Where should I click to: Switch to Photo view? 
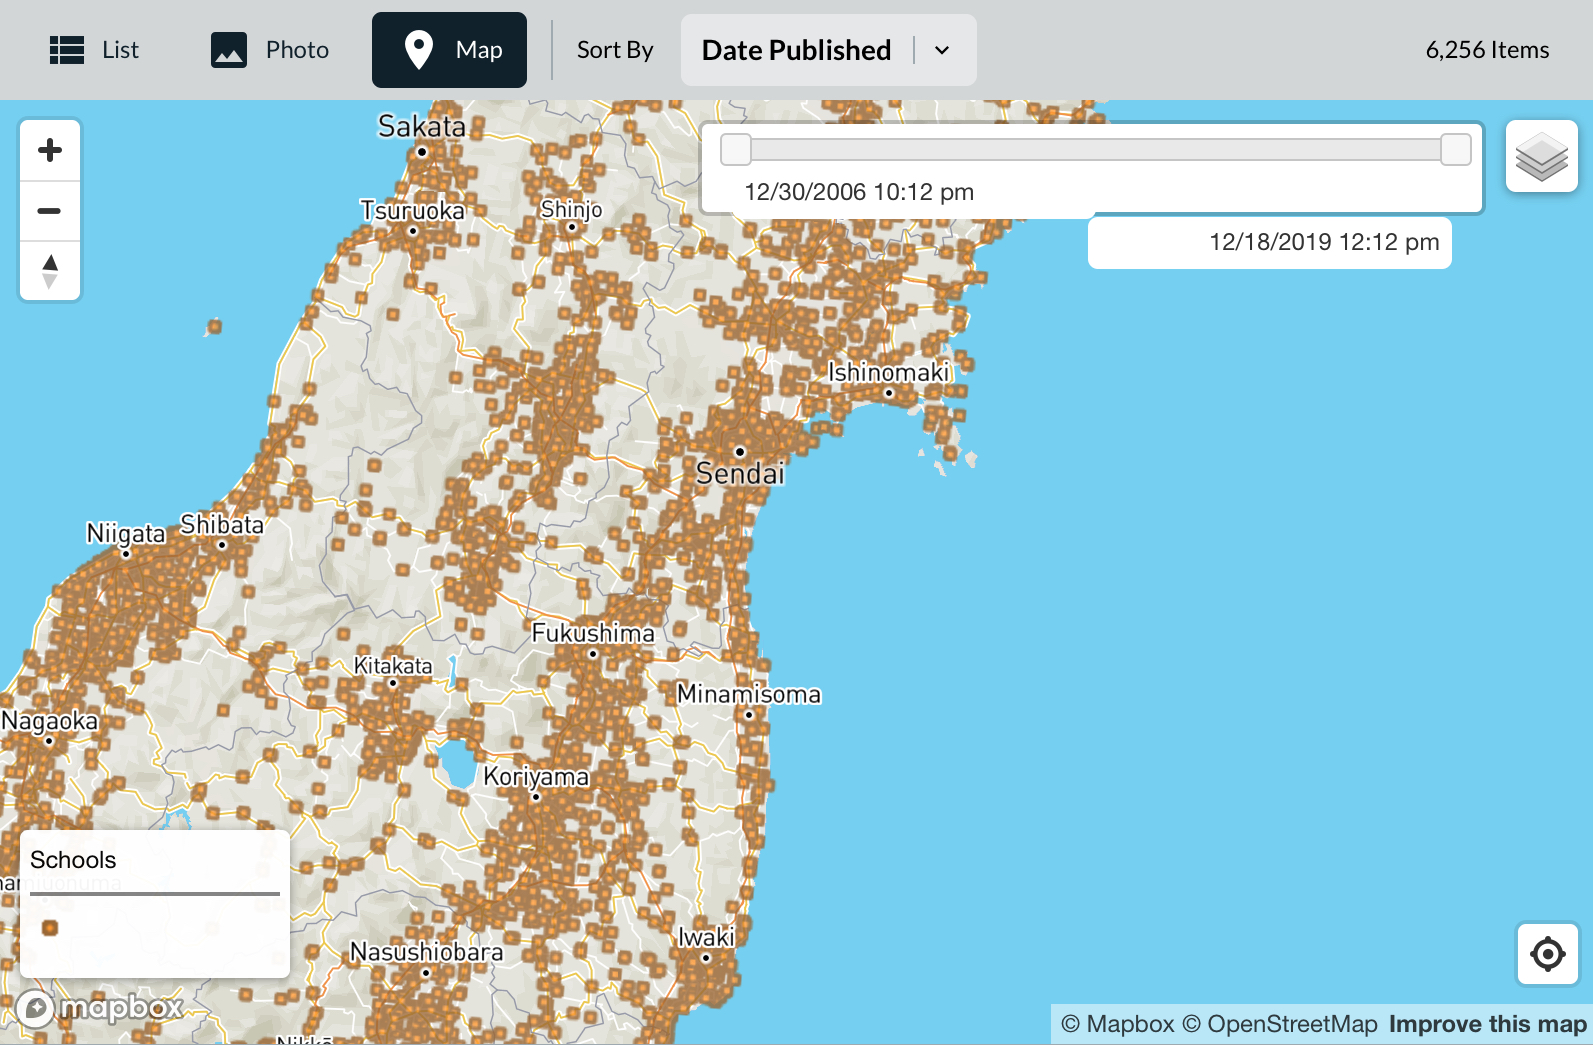pyautogui.click(x=270, y=50)
